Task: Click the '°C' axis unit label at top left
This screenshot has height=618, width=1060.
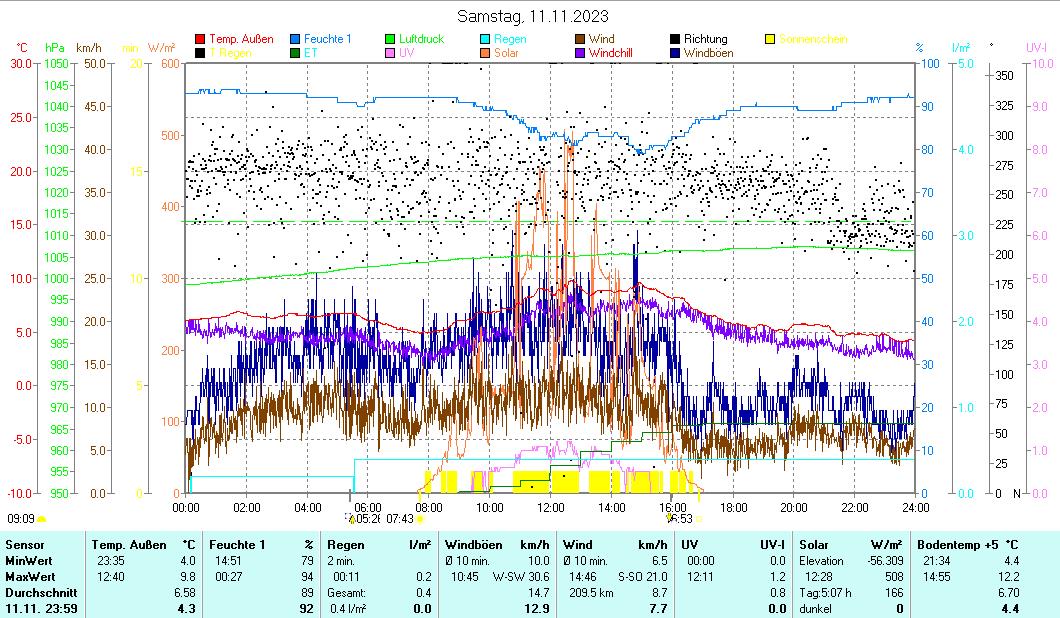Action: (x=22, y=48)
